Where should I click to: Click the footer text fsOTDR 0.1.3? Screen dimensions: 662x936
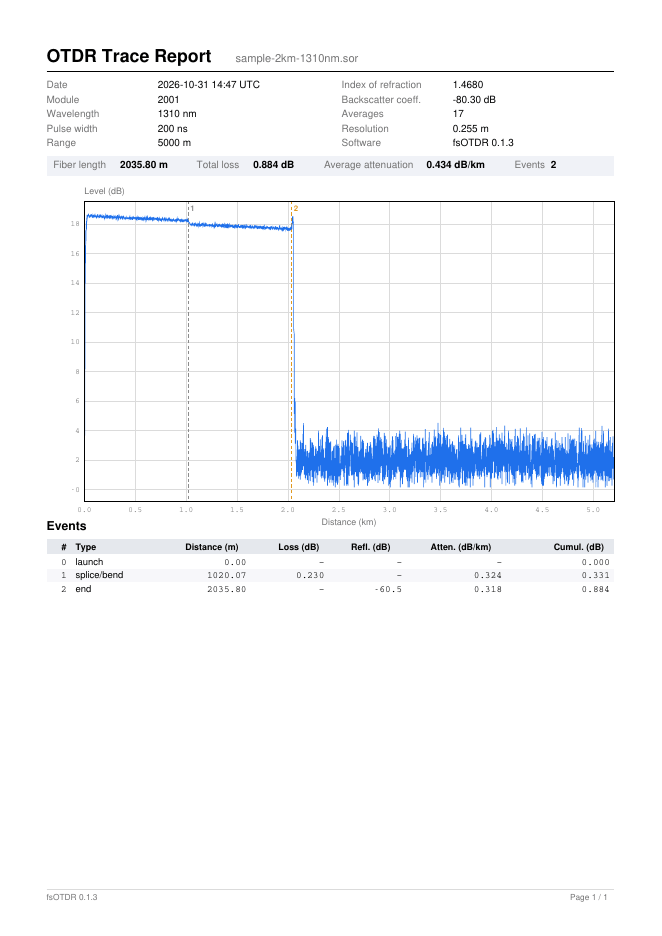tap(72, 897)
